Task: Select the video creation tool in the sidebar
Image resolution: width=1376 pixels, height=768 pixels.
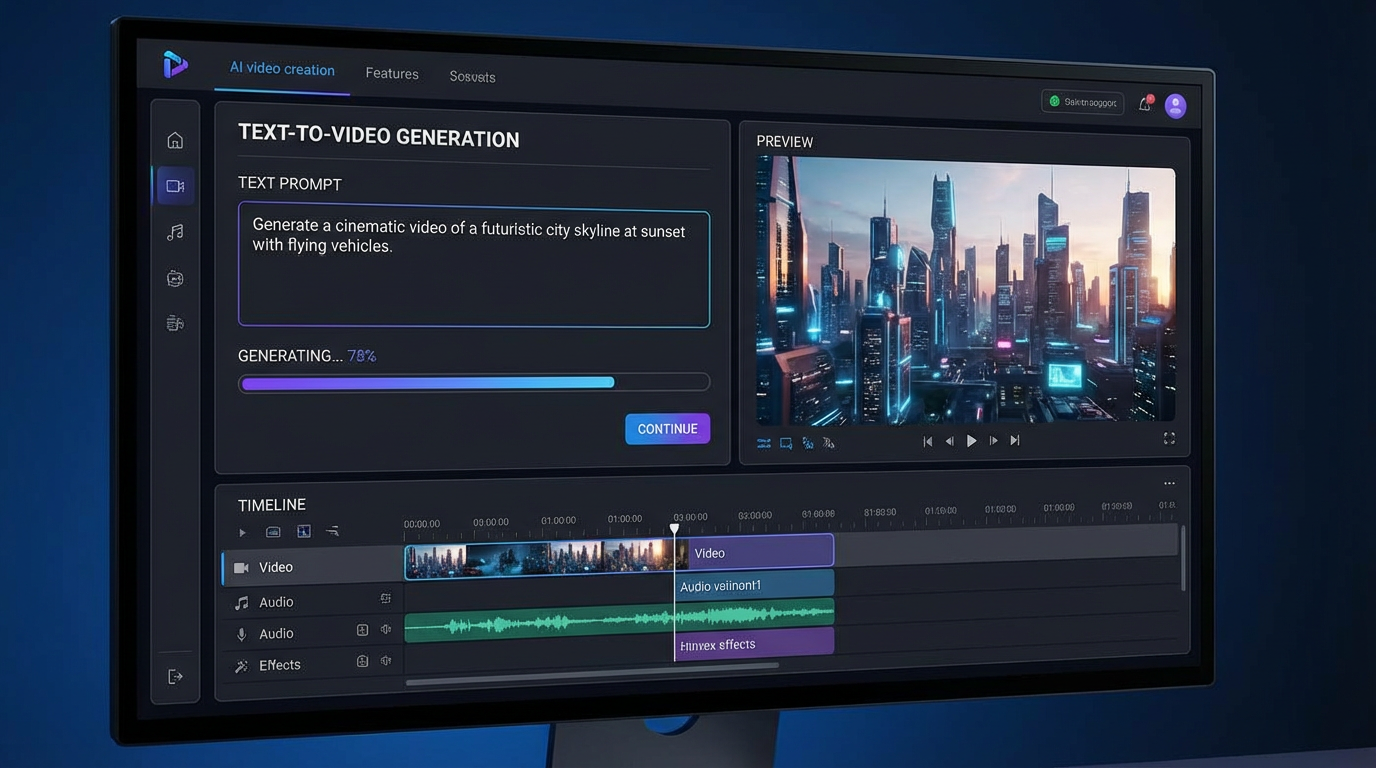Action: [175, 185]
